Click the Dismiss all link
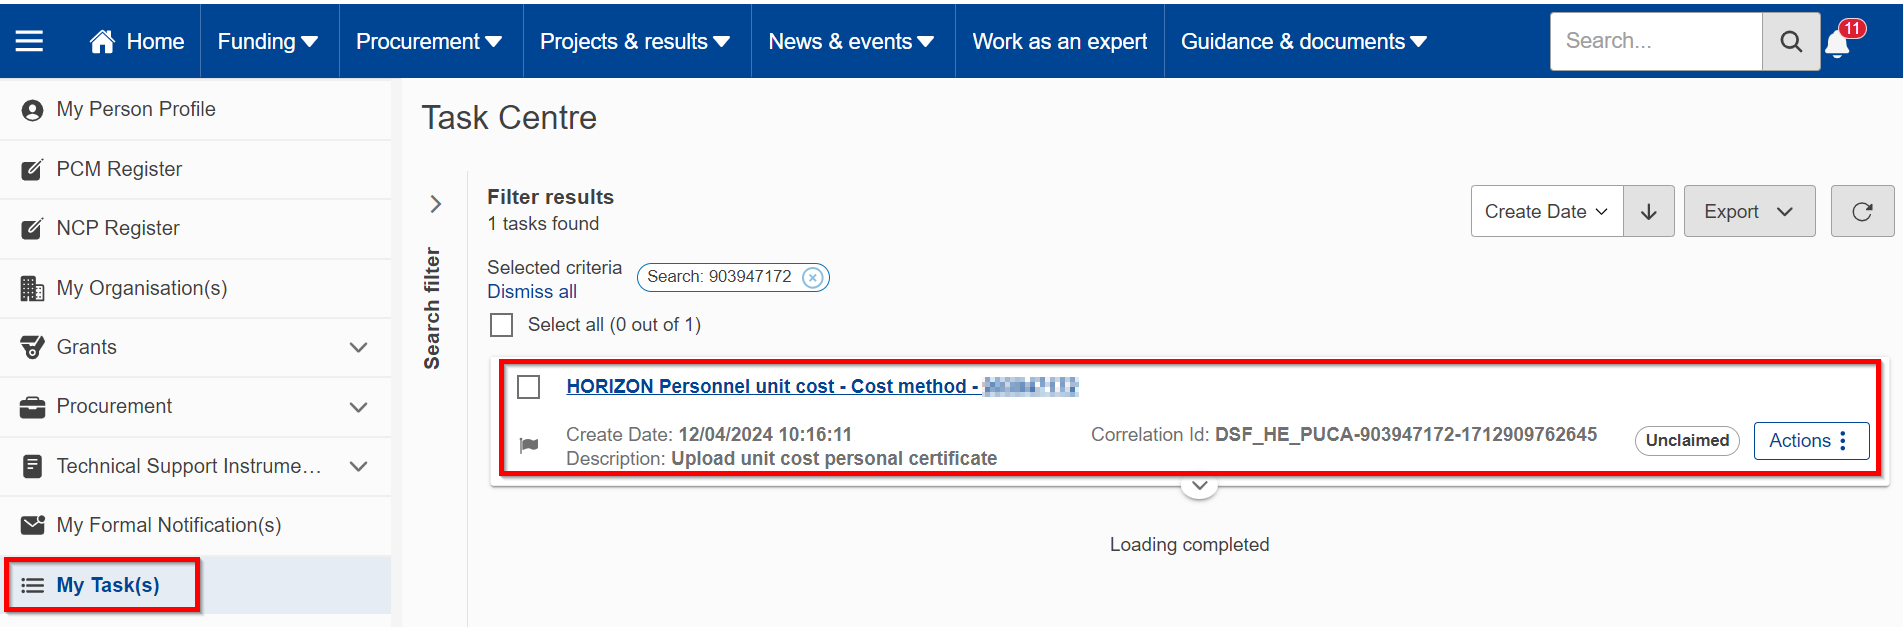 click(x=532, y=291)
